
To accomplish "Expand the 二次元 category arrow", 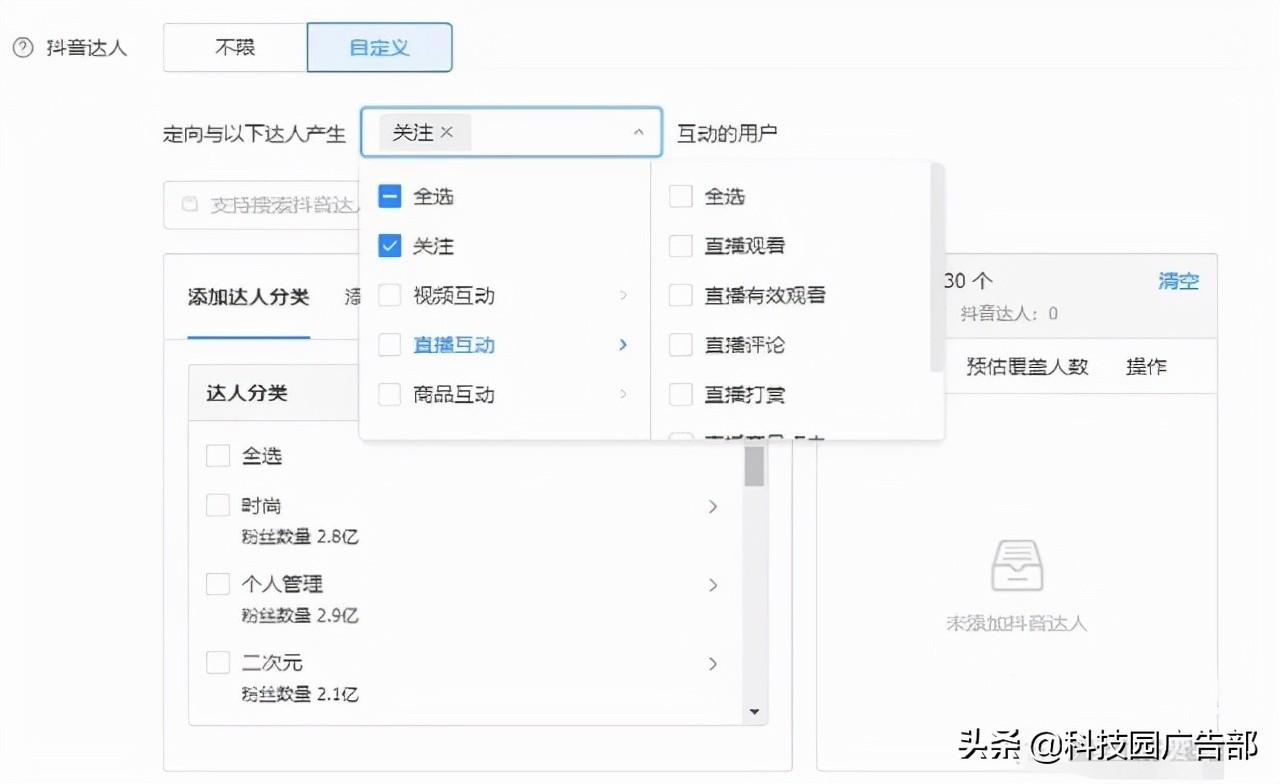I will [x=713, y=663].
